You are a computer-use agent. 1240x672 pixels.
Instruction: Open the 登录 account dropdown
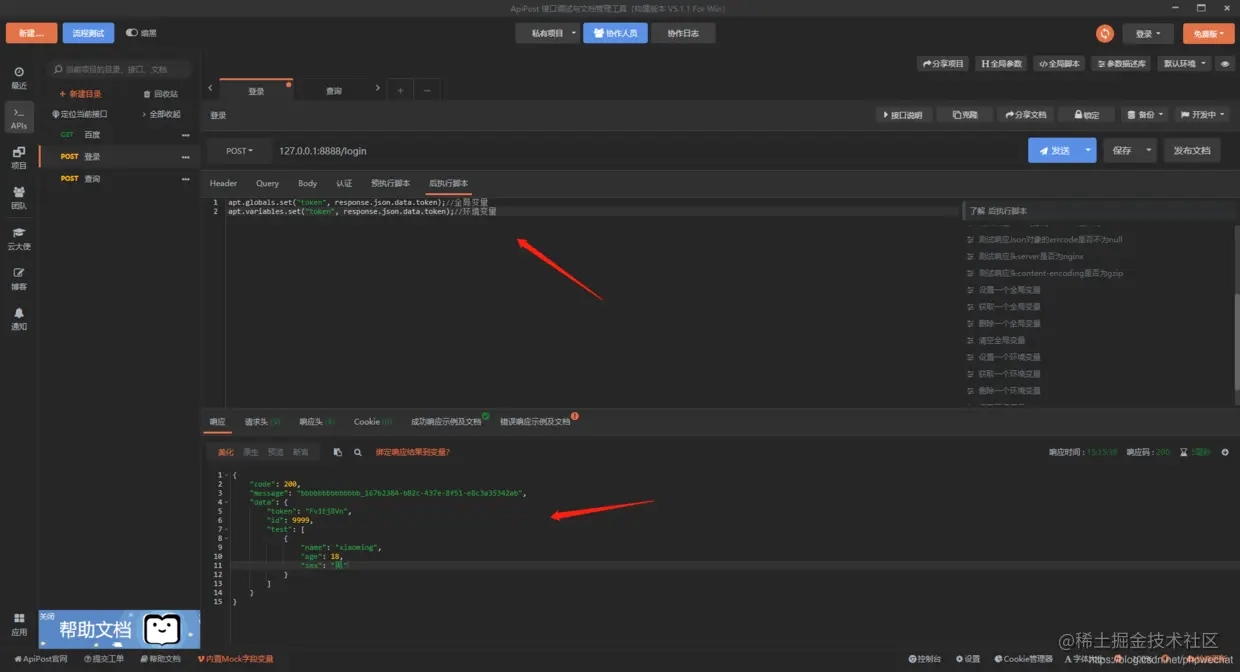pos(1148,34)
